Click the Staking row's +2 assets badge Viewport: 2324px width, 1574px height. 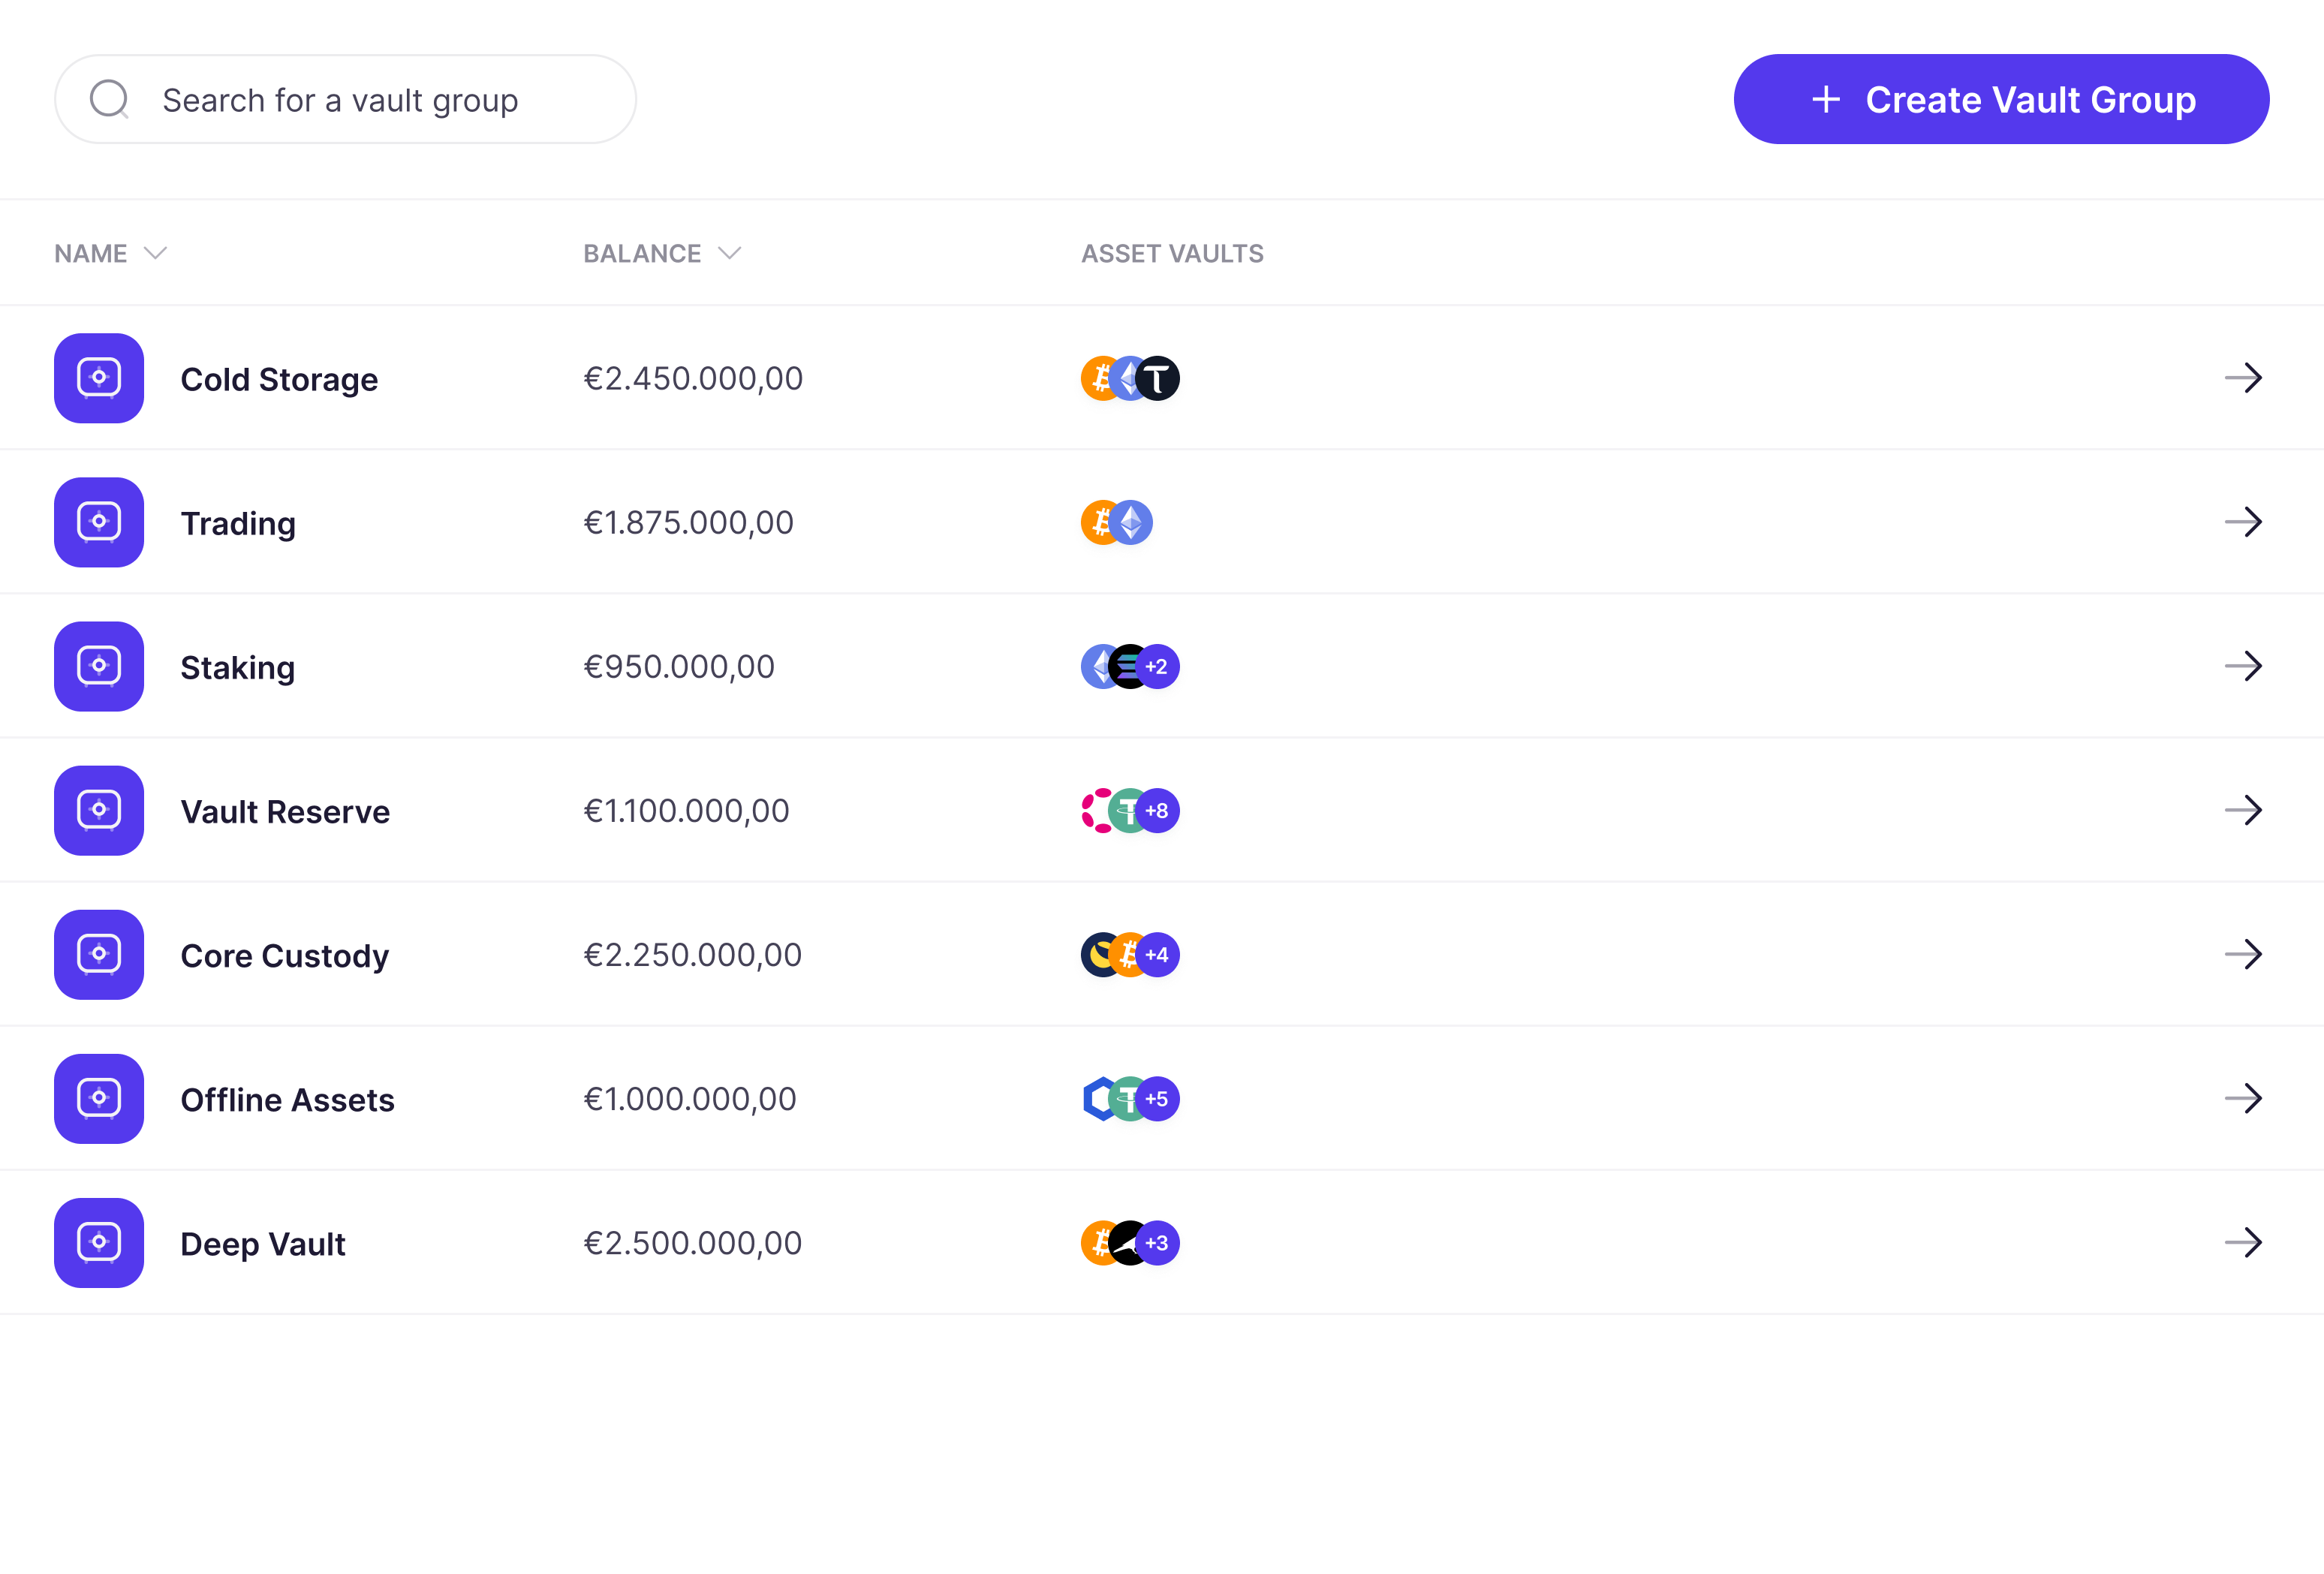click(x=1158, y=666)
